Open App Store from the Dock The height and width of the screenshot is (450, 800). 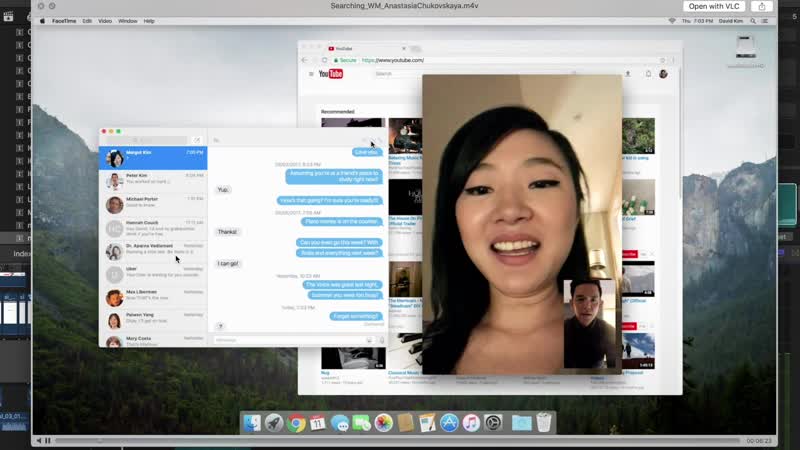pyautogui.click(x=449, y=423)
